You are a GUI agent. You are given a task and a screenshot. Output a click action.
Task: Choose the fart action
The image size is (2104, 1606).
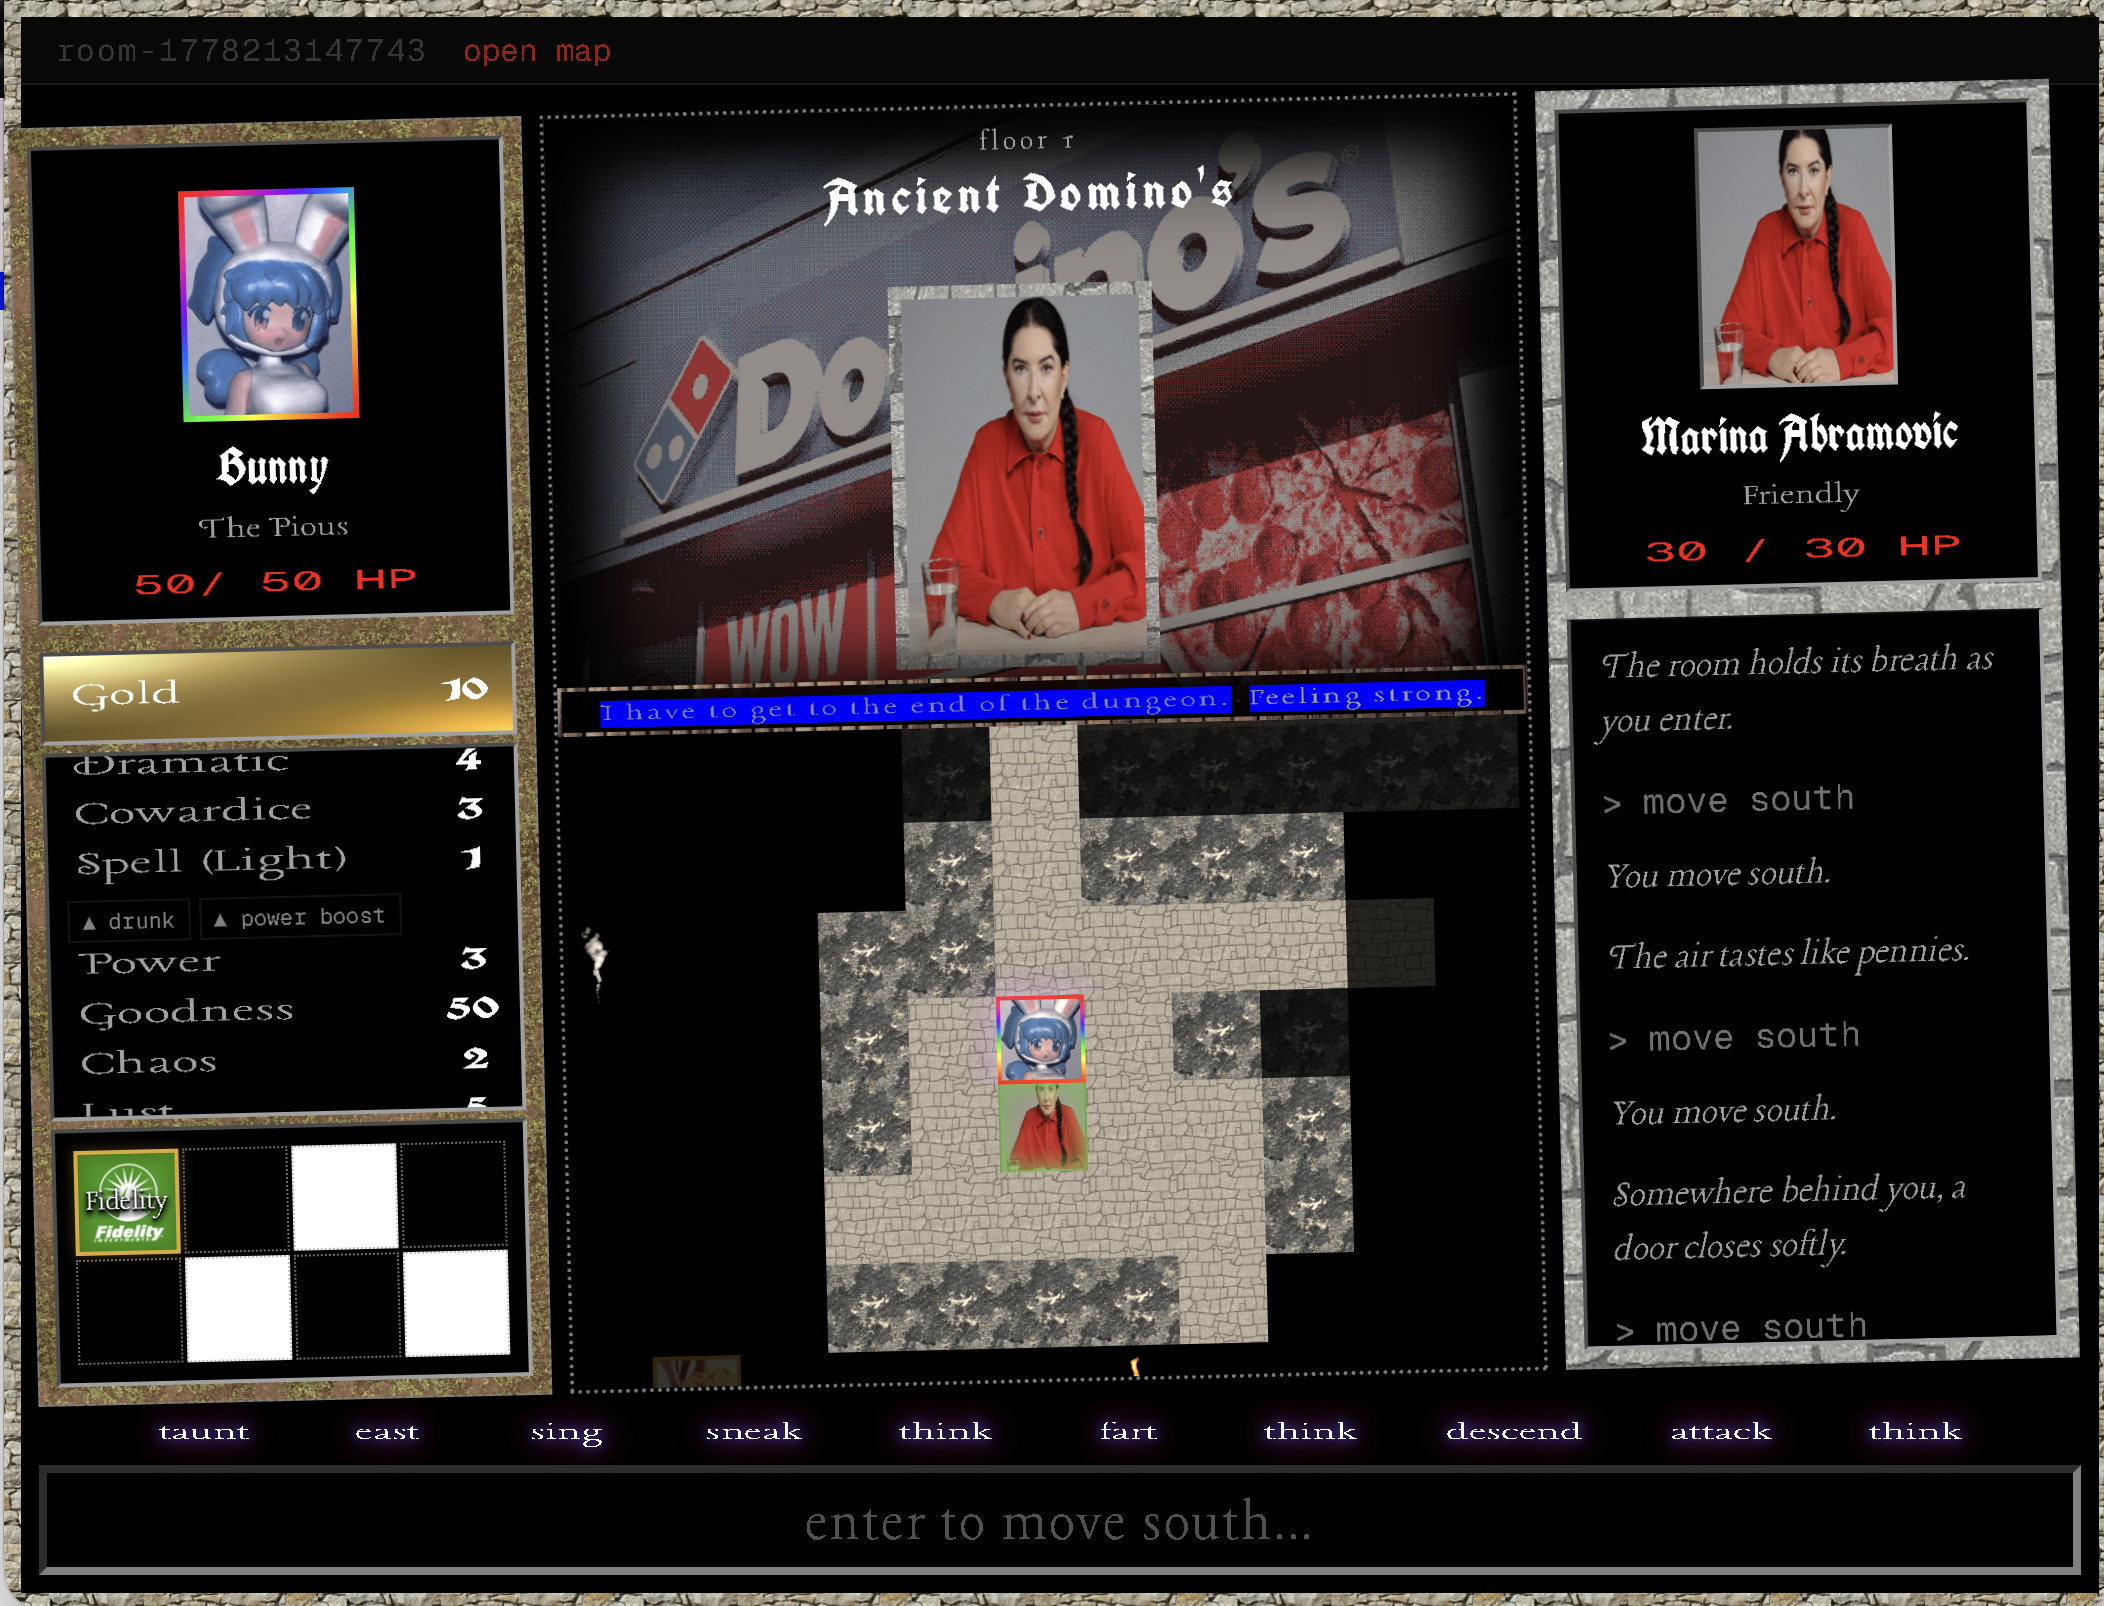(1128, 1431)
